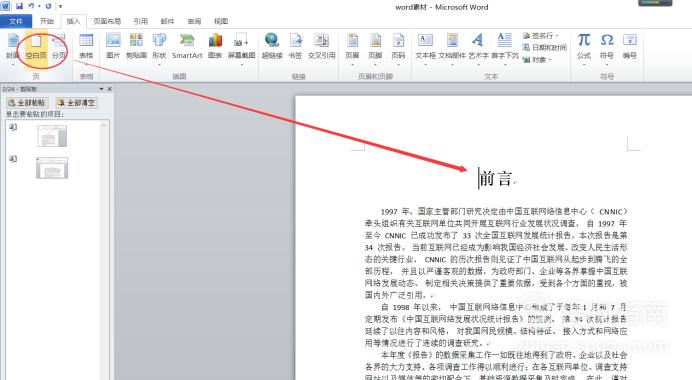
Task: Select the 插入 (Insert) tab
Action: click(73, 21)
